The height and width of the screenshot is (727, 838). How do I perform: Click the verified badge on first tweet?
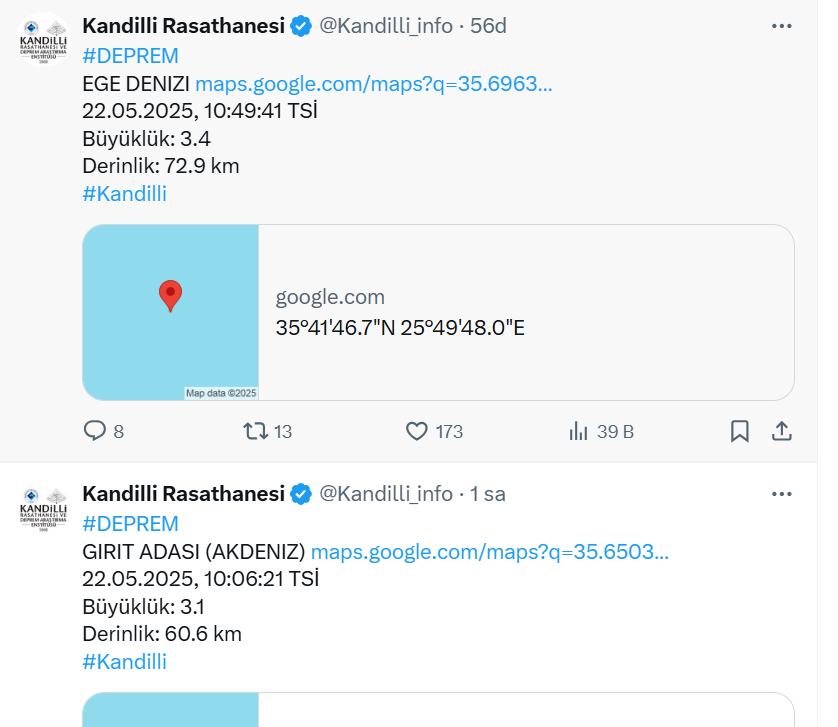pyautogui.click(x=301, y=26)
